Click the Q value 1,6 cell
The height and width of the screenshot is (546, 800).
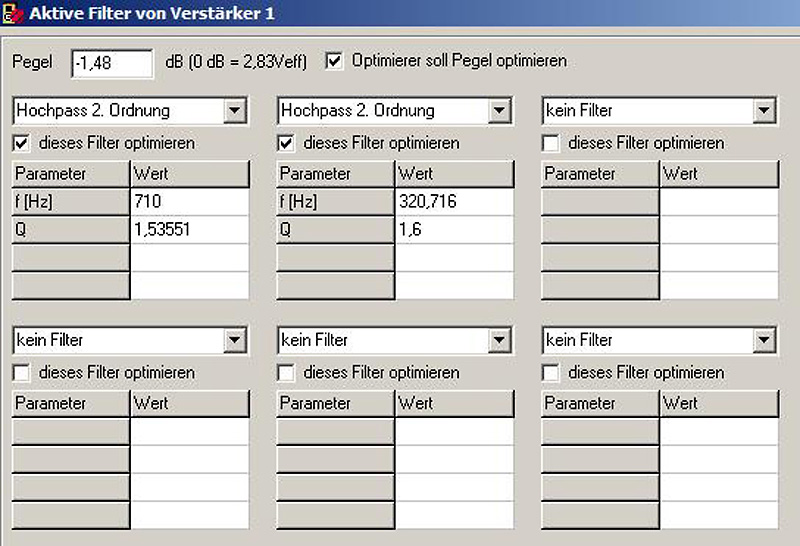pyautogui.click(x=453, y=229)
